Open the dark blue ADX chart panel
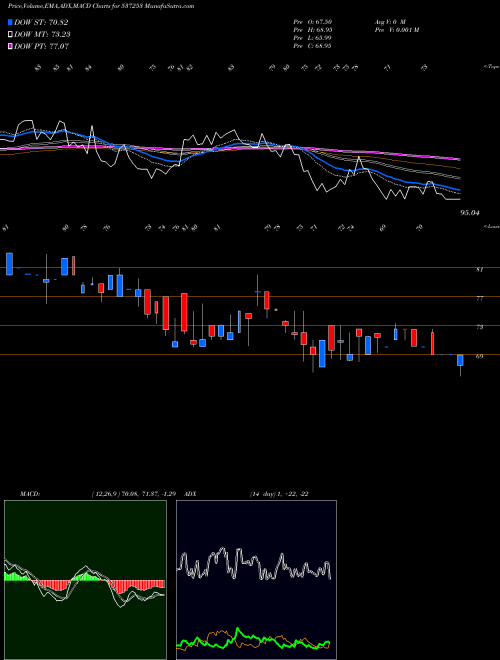500x660 pixels. pyautogui.click(x=256, y=580)
